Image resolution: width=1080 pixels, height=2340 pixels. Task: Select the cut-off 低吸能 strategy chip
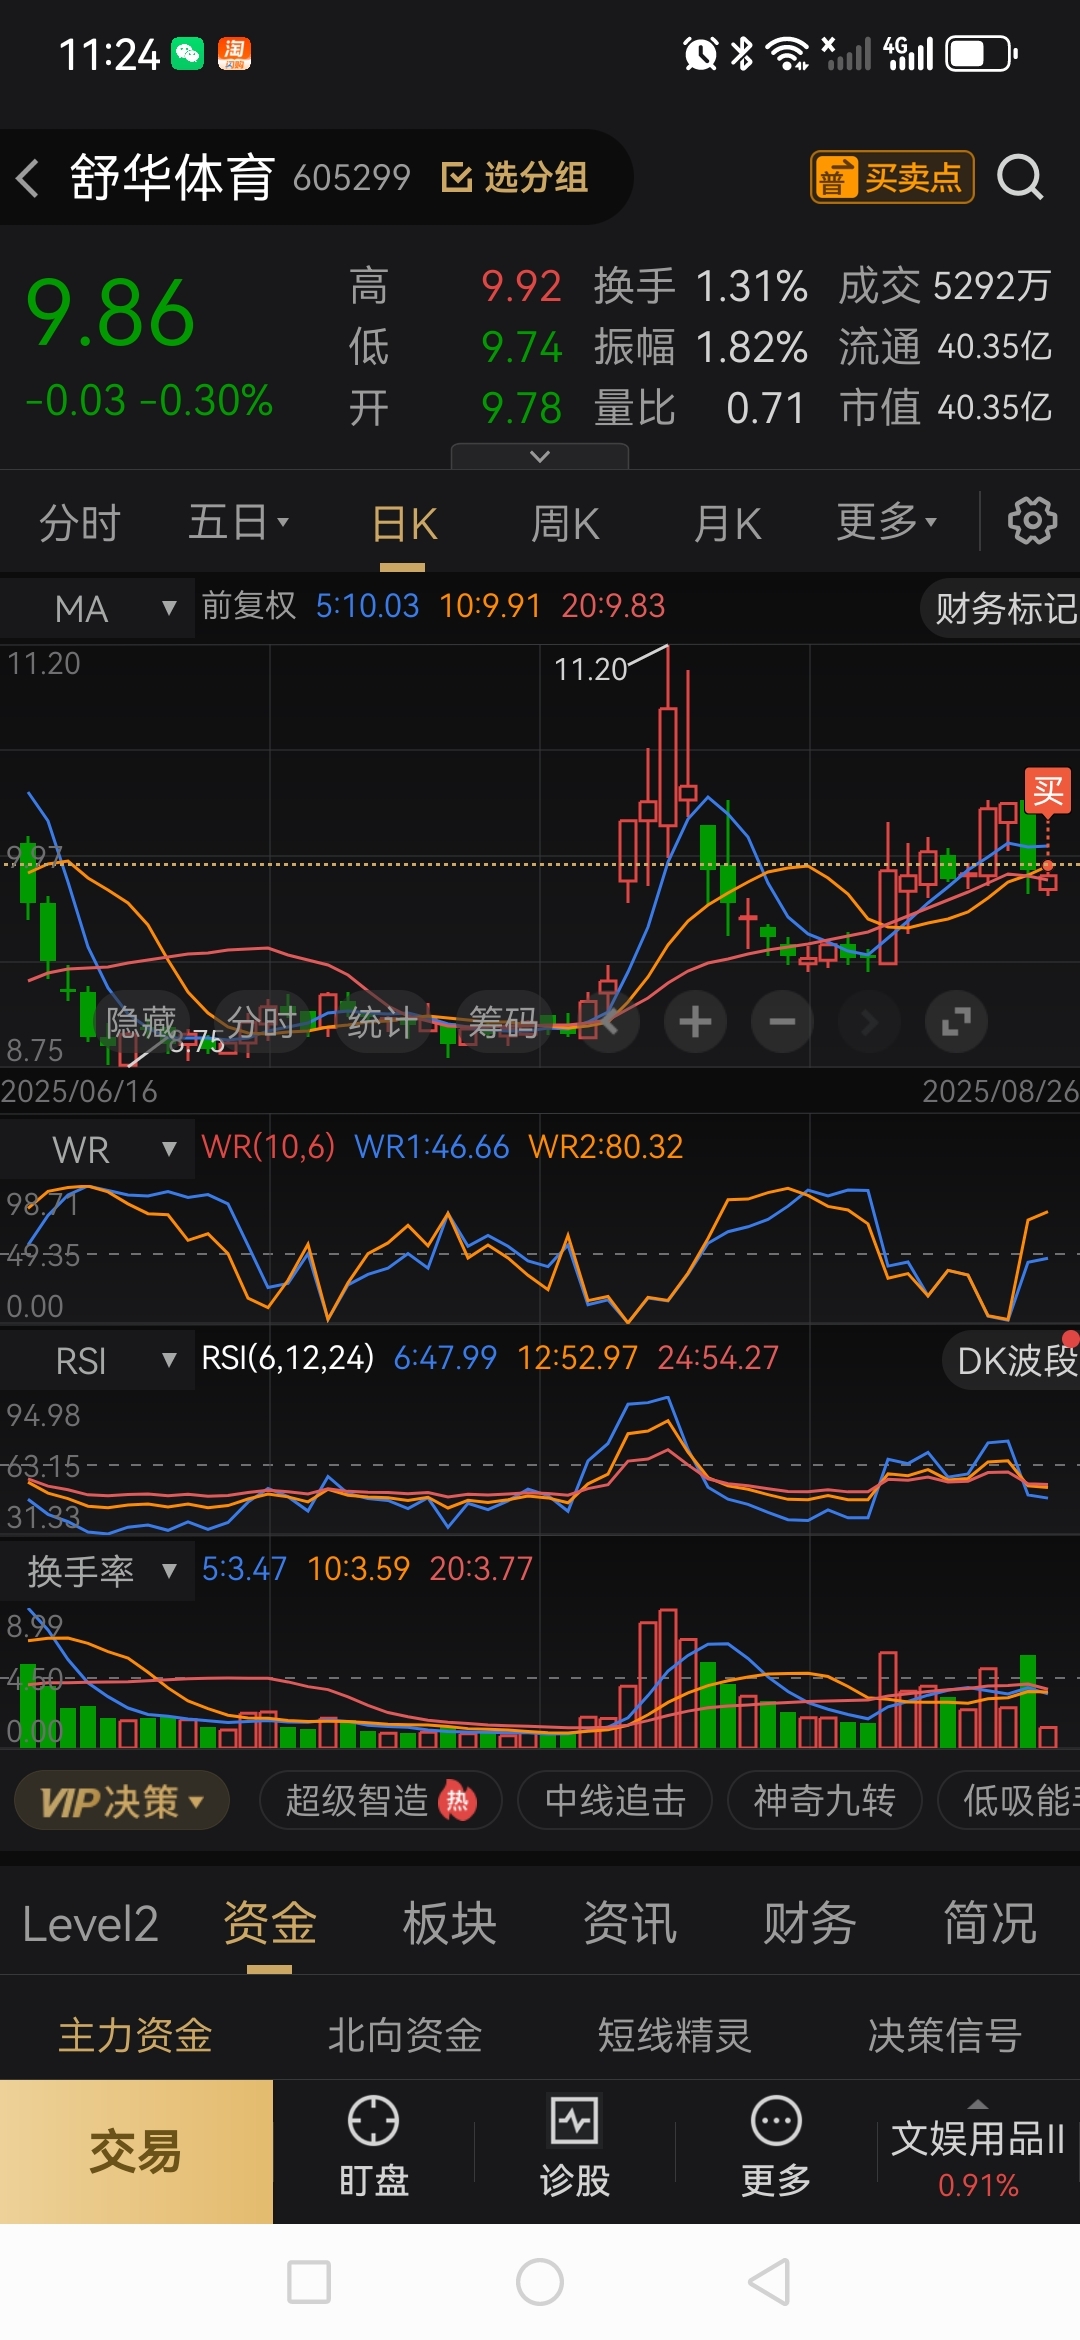1010,1801
